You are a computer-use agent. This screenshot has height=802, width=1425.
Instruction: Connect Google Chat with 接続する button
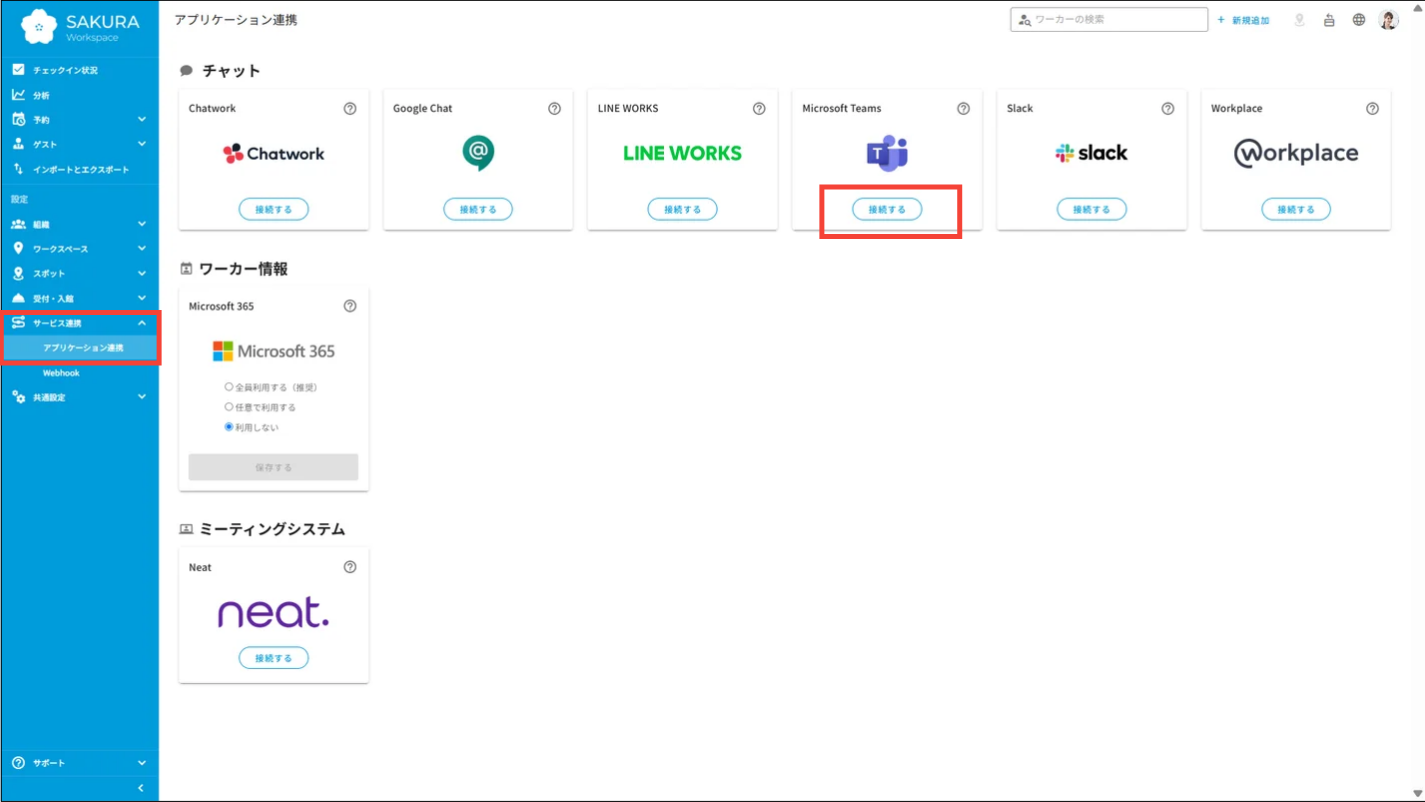478,209
